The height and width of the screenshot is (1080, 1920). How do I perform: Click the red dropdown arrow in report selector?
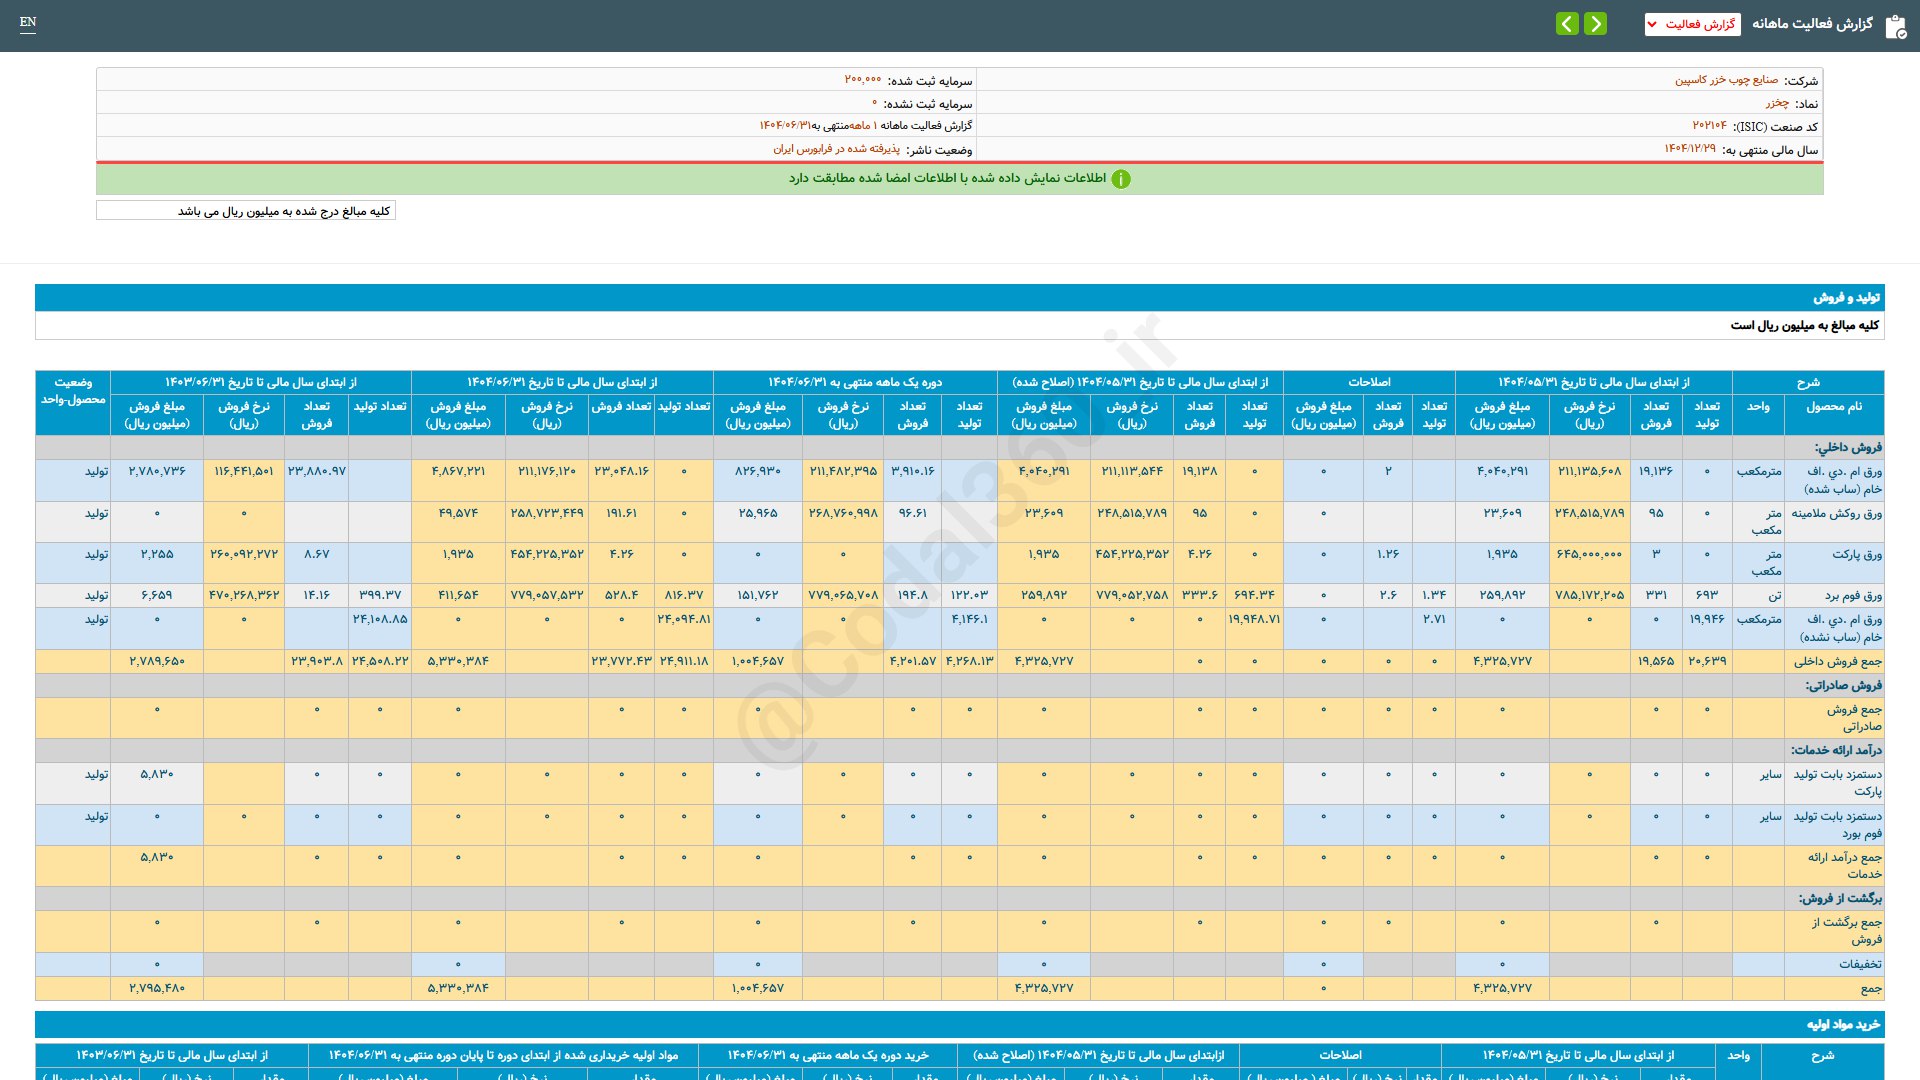tap(1652, 24)
